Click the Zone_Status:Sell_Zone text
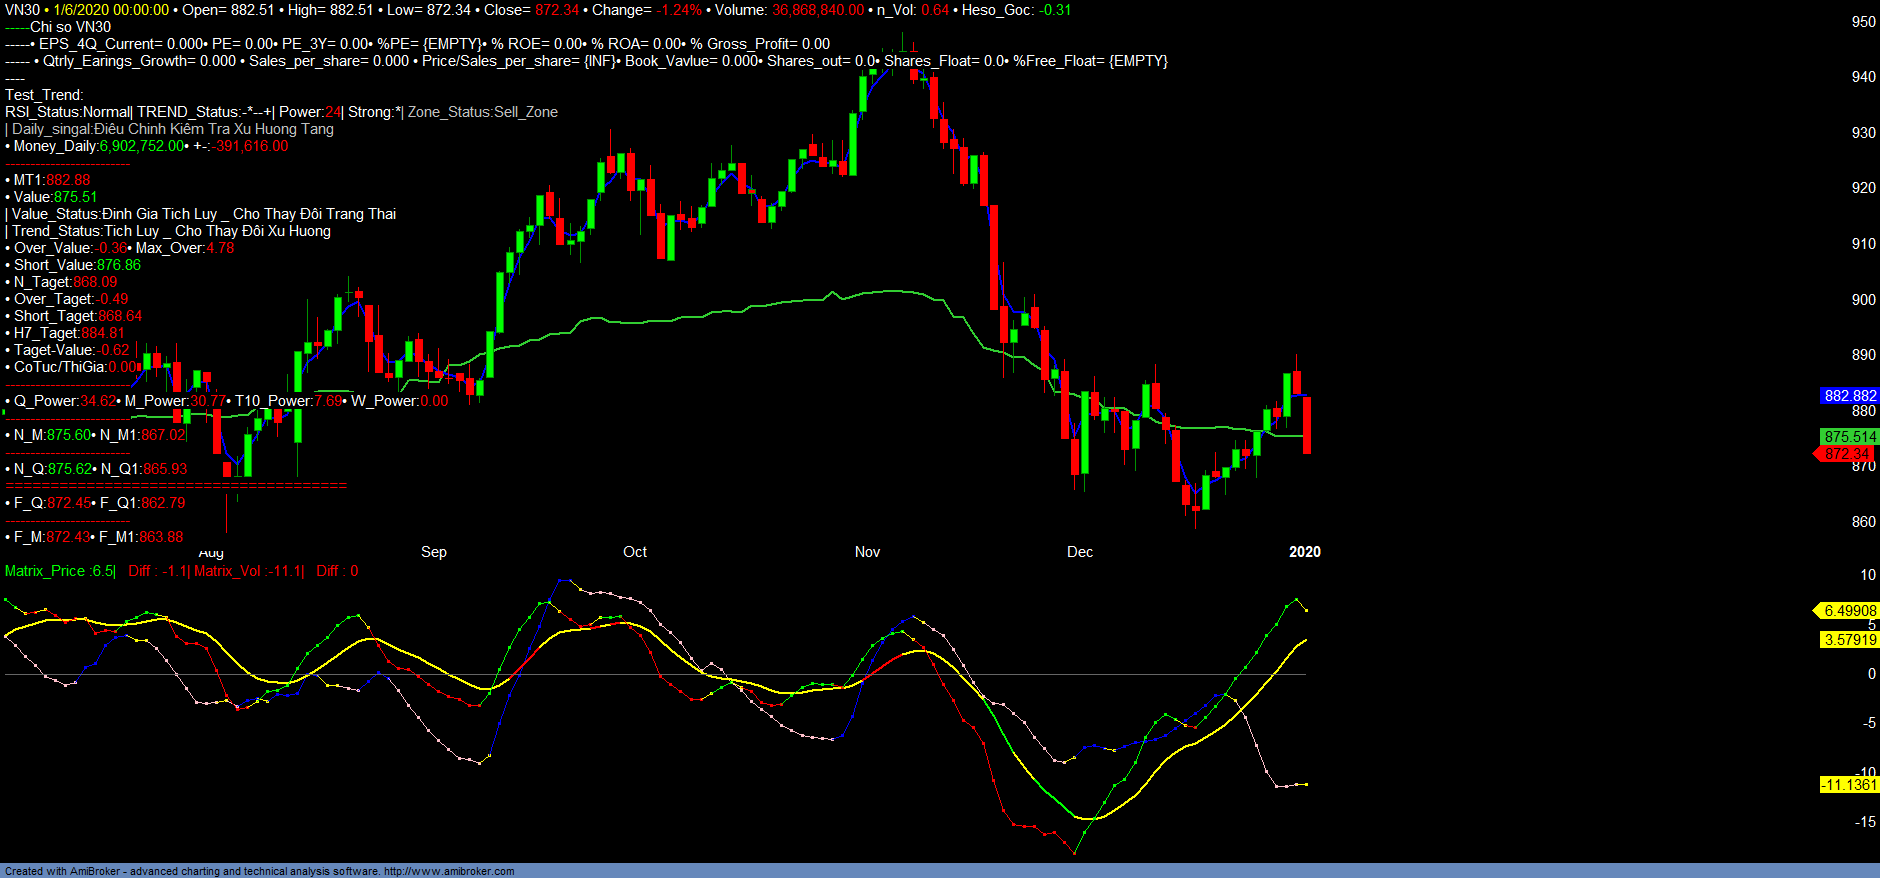 tap(483, 112)
